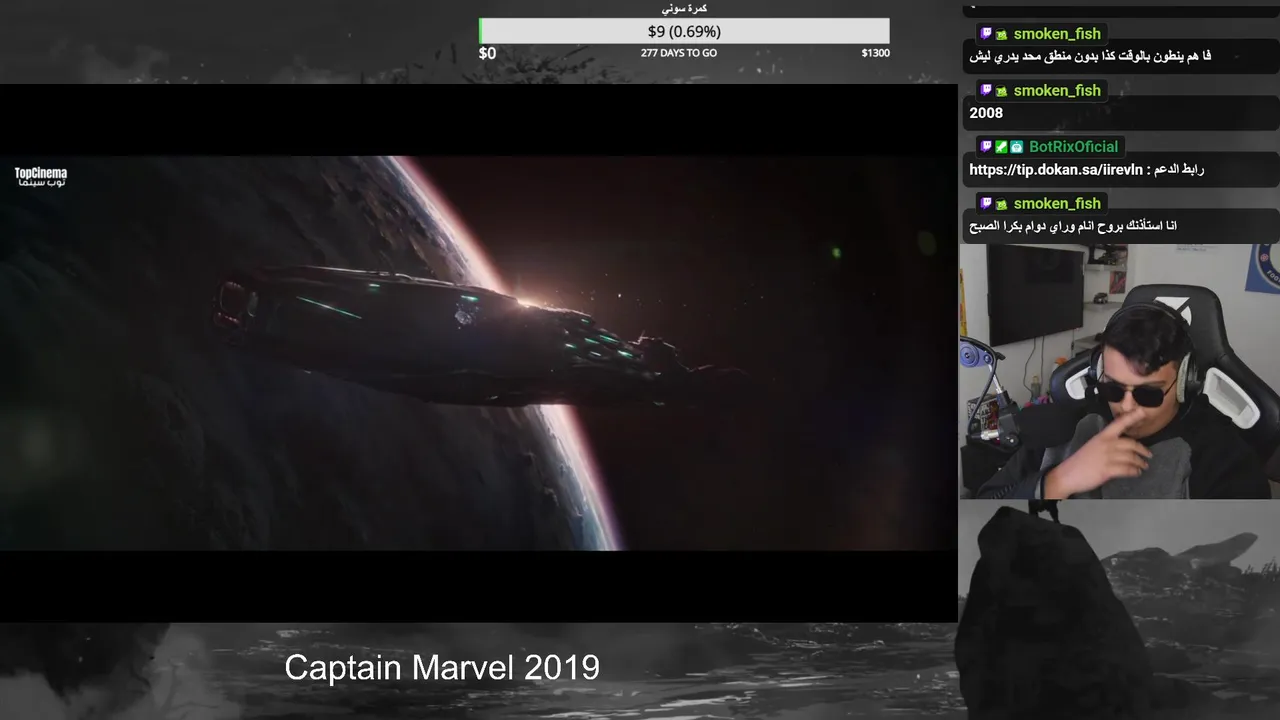Image resolution: width=1280 pixels, height=720 pixels.
Task: Click the donation goal progress bar
Action: point(684,31)
